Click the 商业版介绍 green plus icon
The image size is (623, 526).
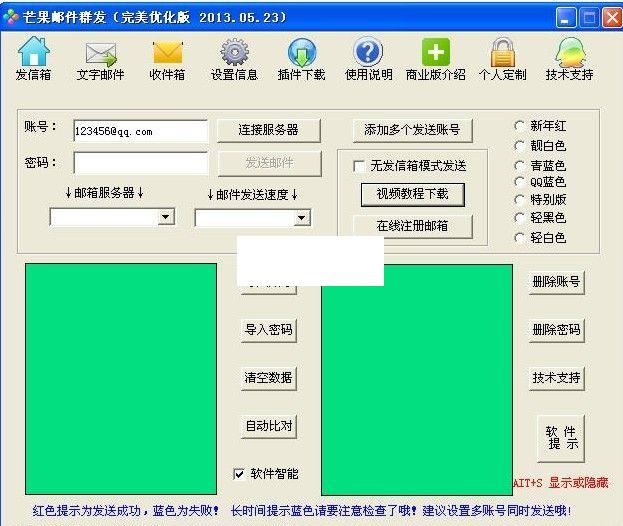pyautogui.click(x=435, y=53)
